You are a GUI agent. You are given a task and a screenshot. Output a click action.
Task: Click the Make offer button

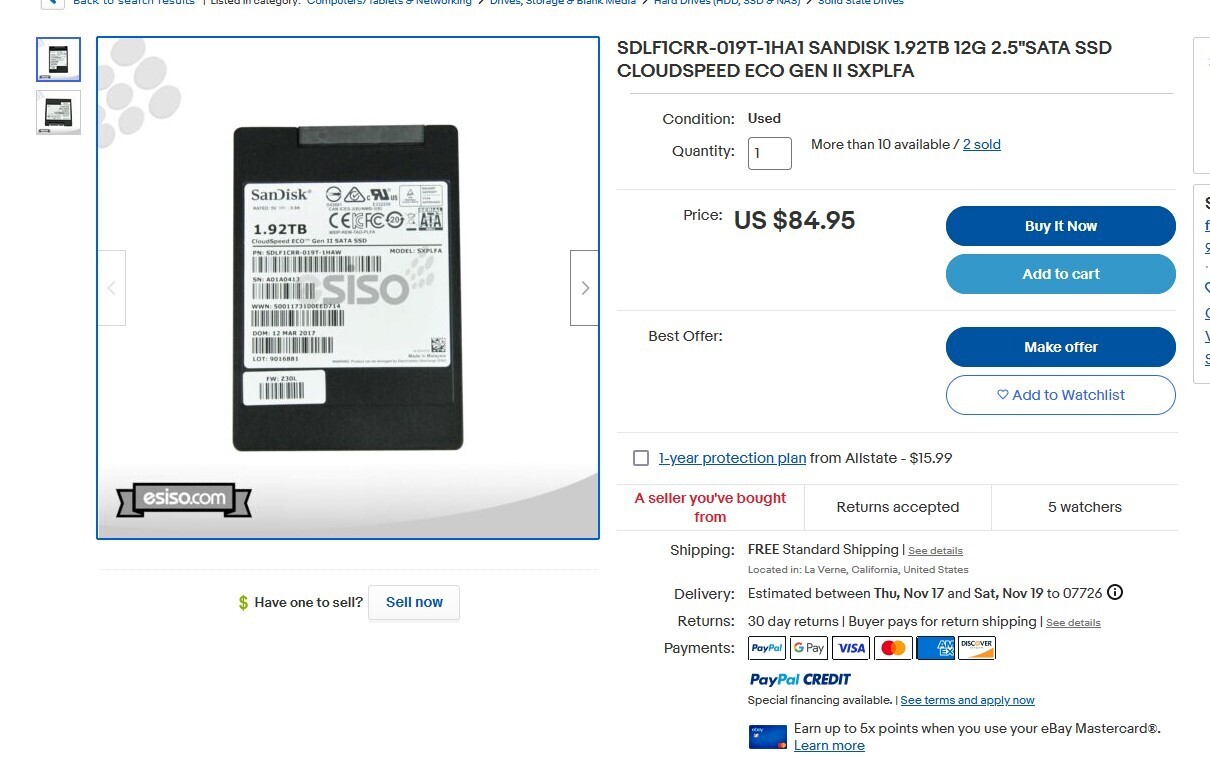coord(1061,347)
